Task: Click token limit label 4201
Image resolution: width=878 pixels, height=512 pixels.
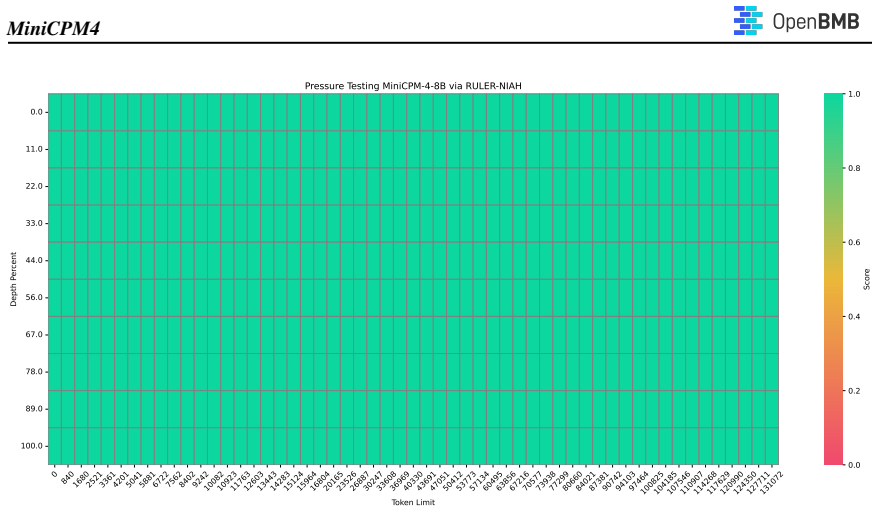Action: click(119, 478)
